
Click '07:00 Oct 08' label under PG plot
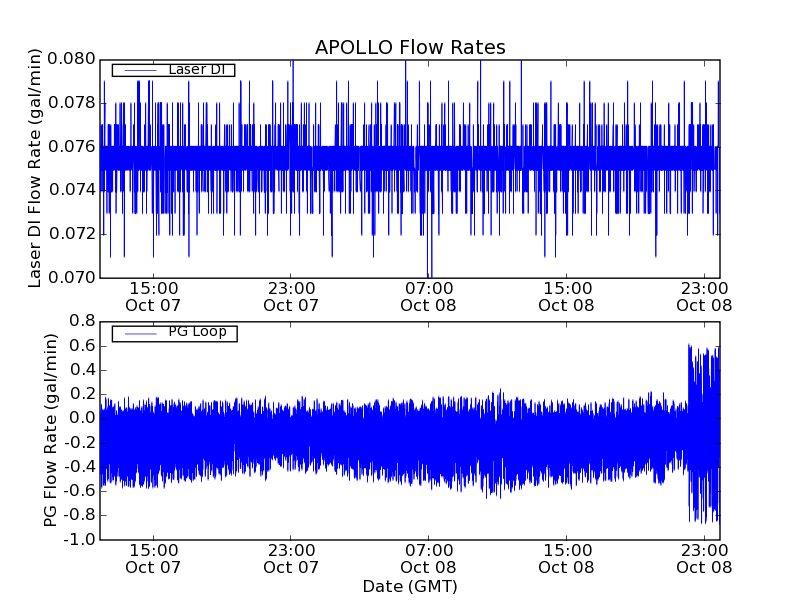point(429,559)
